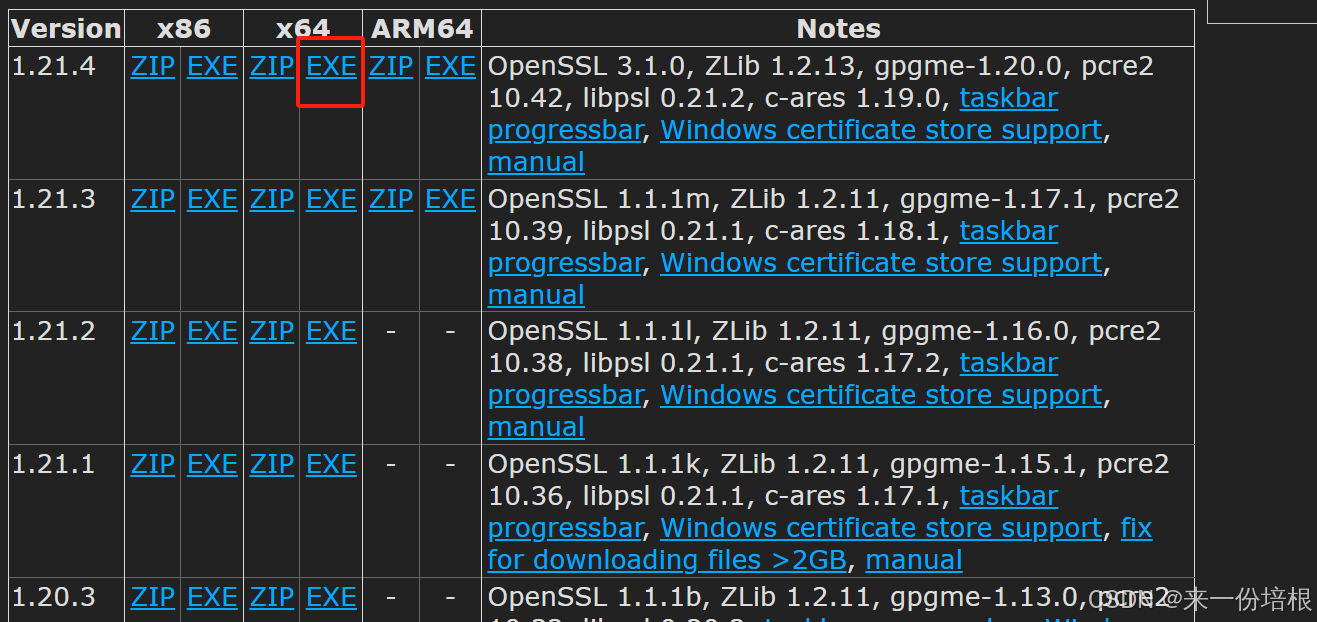This screenshot has height=622, width=1317.
Task: Download the x86 ZIP for version 1.21.1
Action: [153, 465]
